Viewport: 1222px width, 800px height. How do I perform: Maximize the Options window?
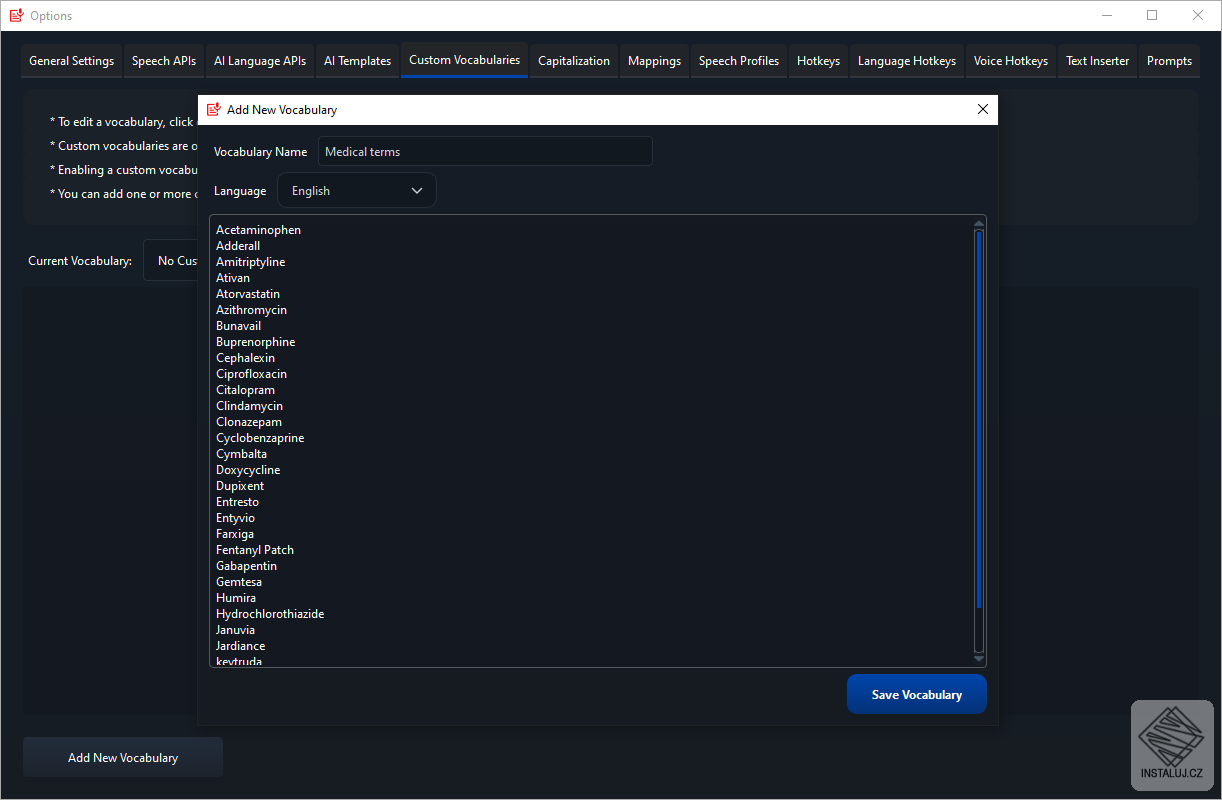(x=1152, y=15)
